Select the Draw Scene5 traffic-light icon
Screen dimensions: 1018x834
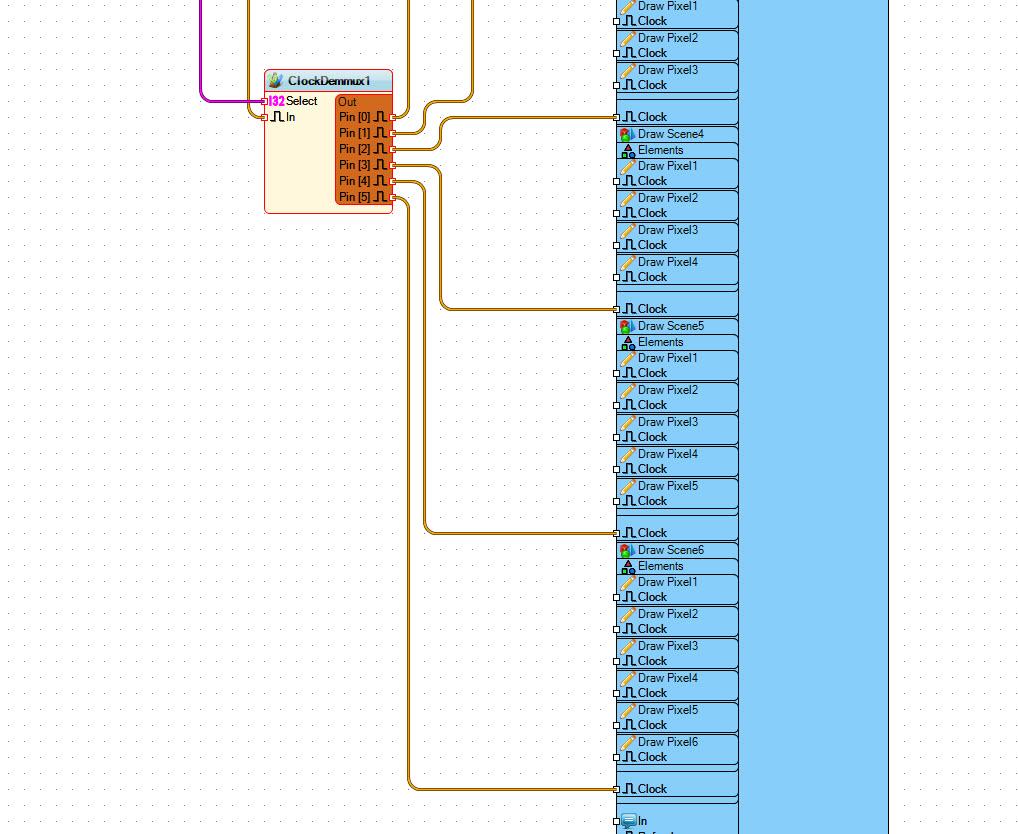click(x=627, y=326)
